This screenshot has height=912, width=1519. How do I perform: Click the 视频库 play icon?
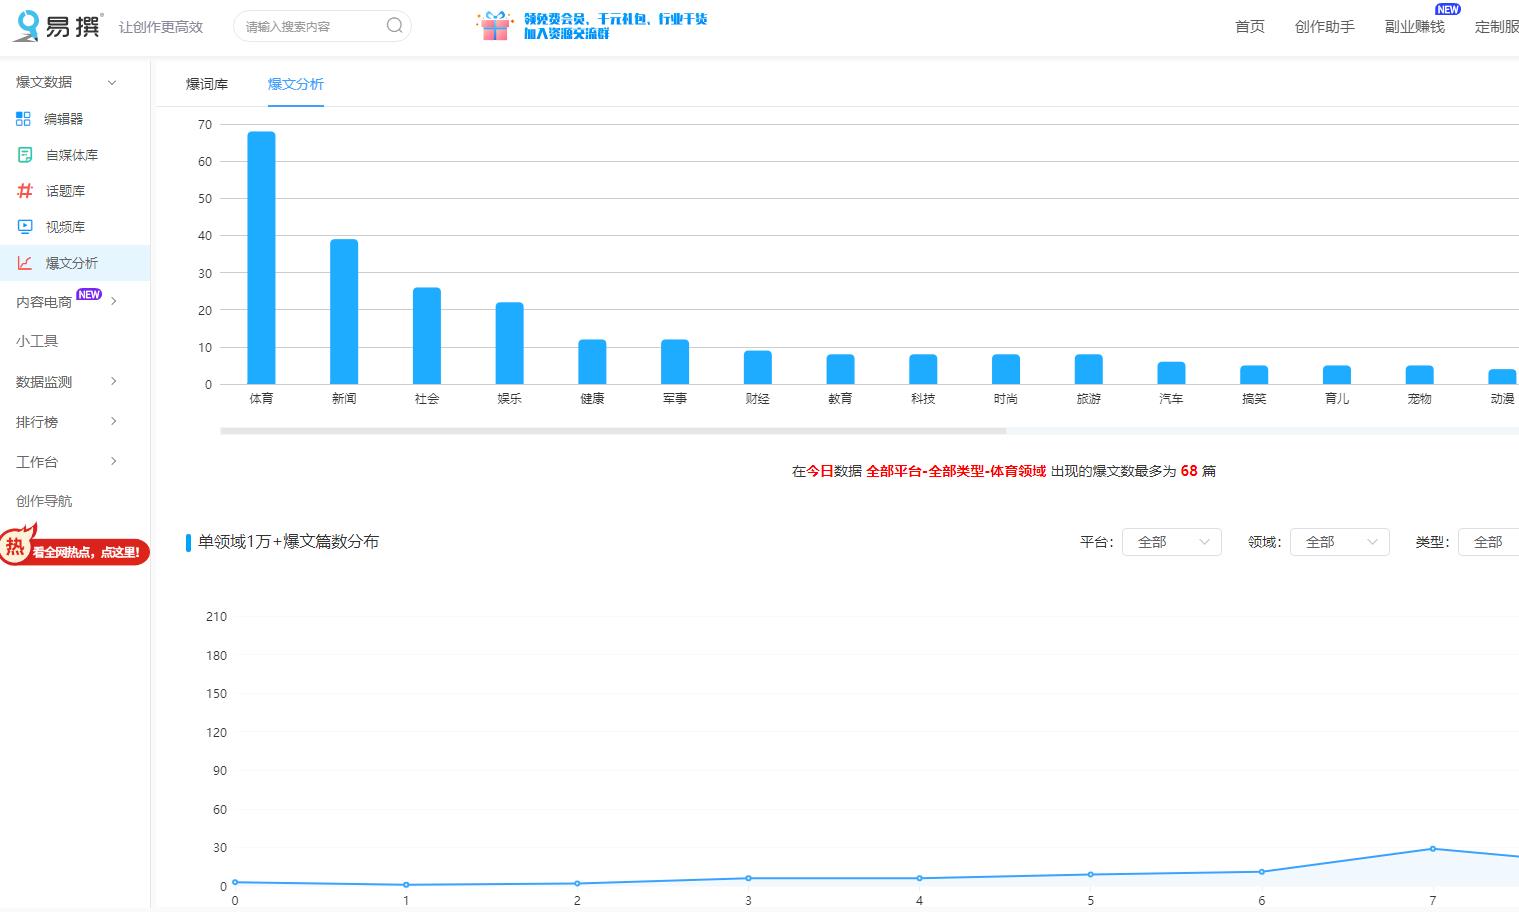[25, 227]
